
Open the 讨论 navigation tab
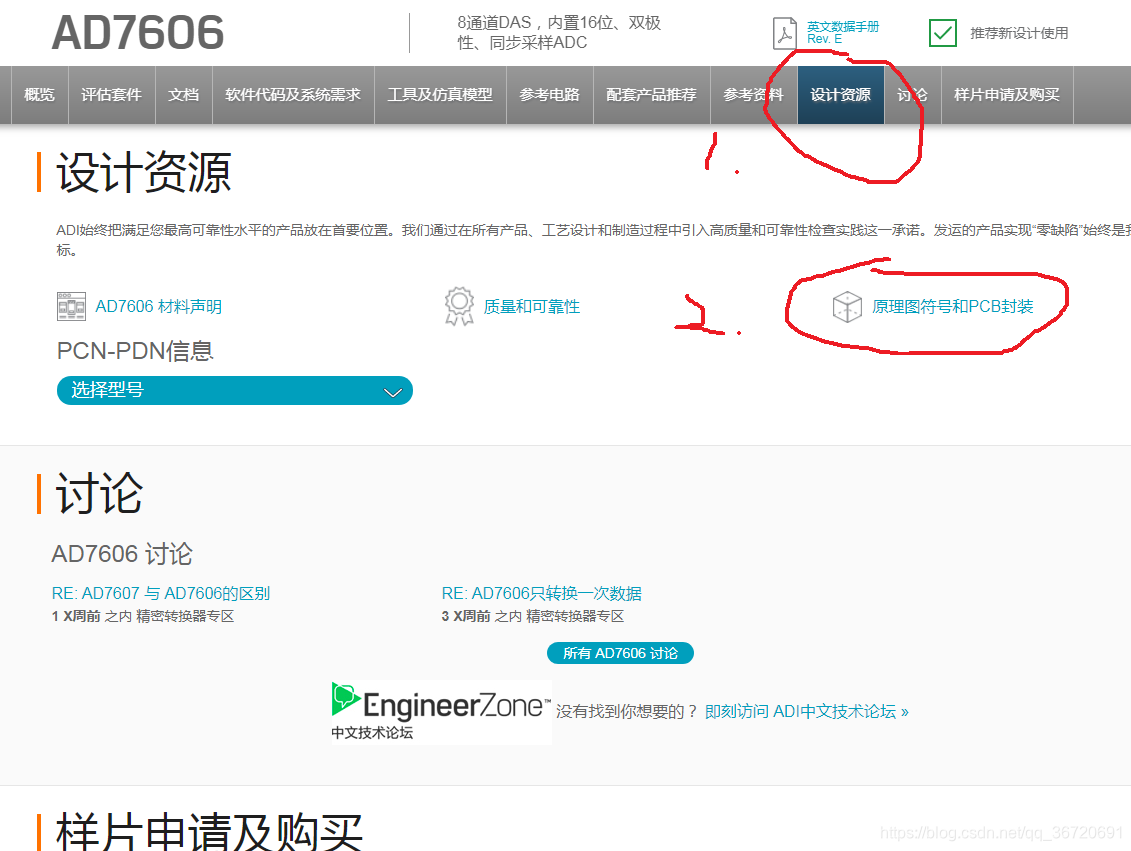click(912, 94)
